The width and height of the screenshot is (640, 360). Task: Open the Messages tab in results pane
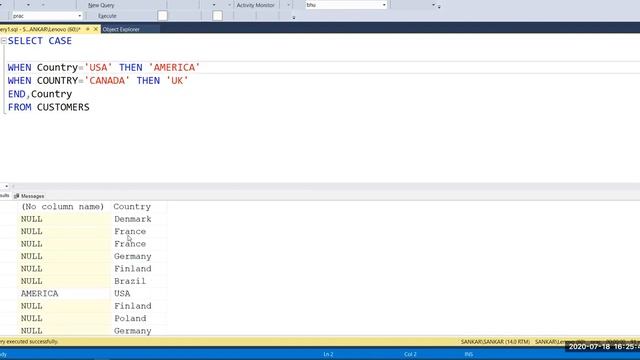click(x=29, y=196)
